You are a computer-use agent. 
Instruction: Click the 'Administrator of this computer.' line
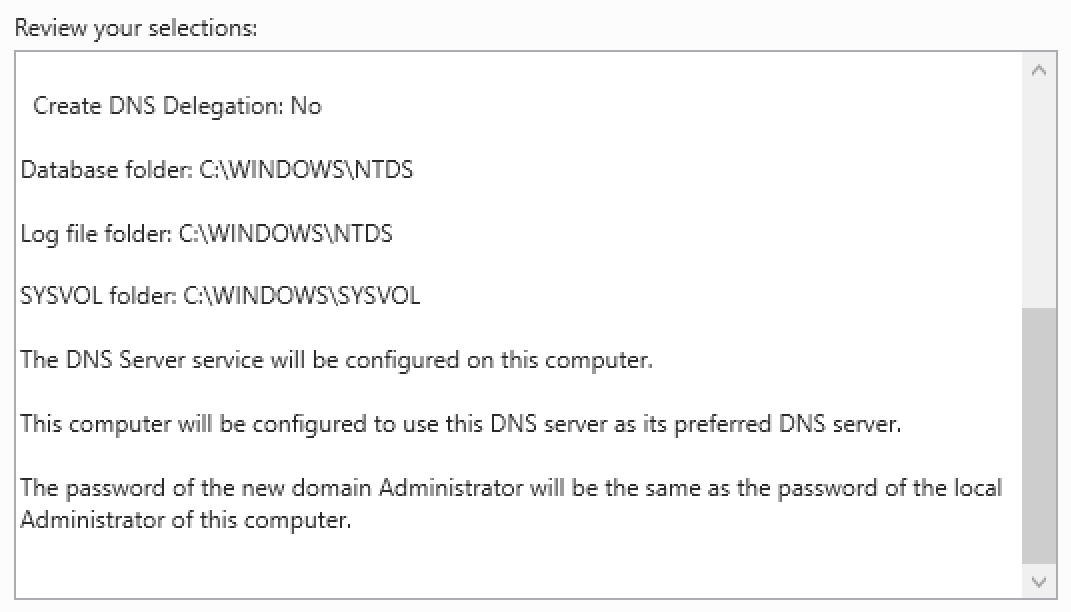[186, 521]
